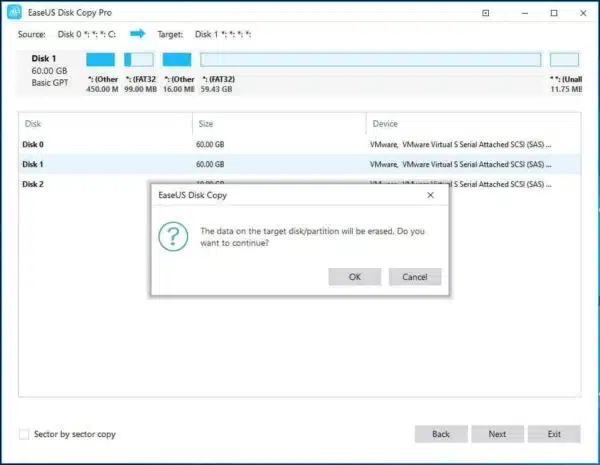Image resolution: width=600 pixels, height=465 pixels.
Task: Minimize the Disk Copy Pro window
Action: (x=525, y=13)
